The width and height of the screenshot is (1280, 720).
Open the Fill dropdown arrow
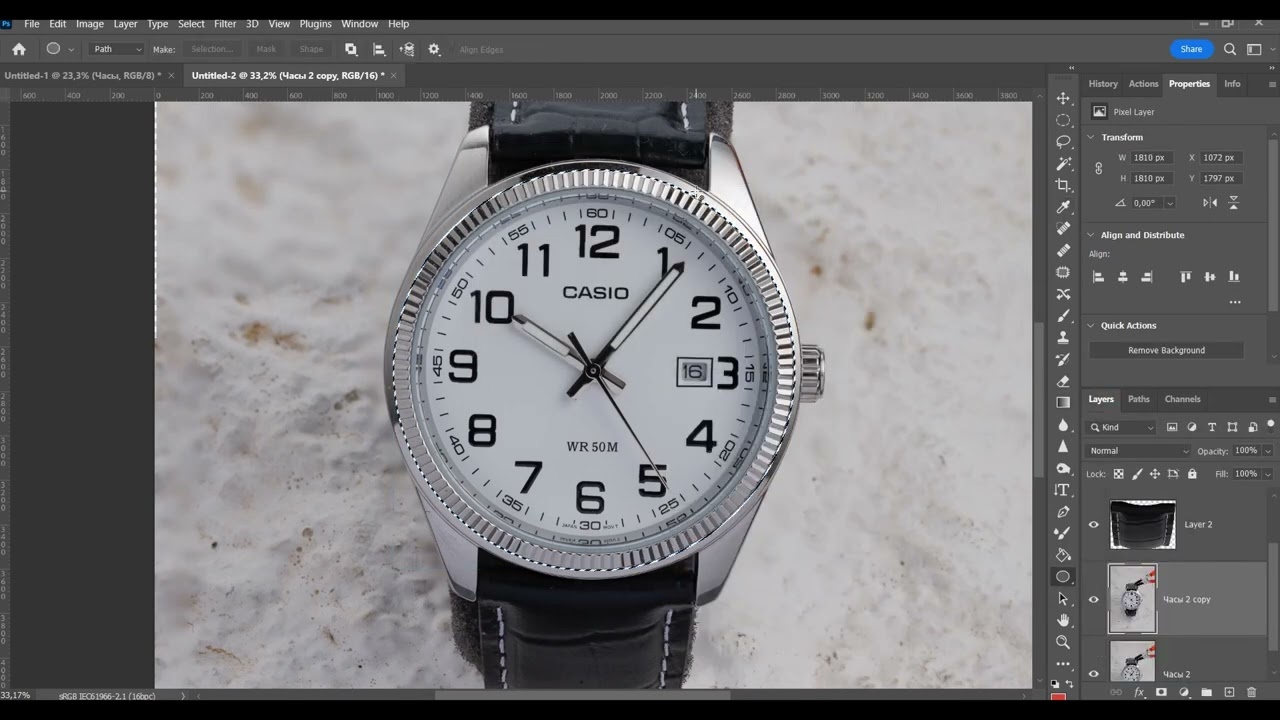pyautogui.click(x=1268, y=474)
